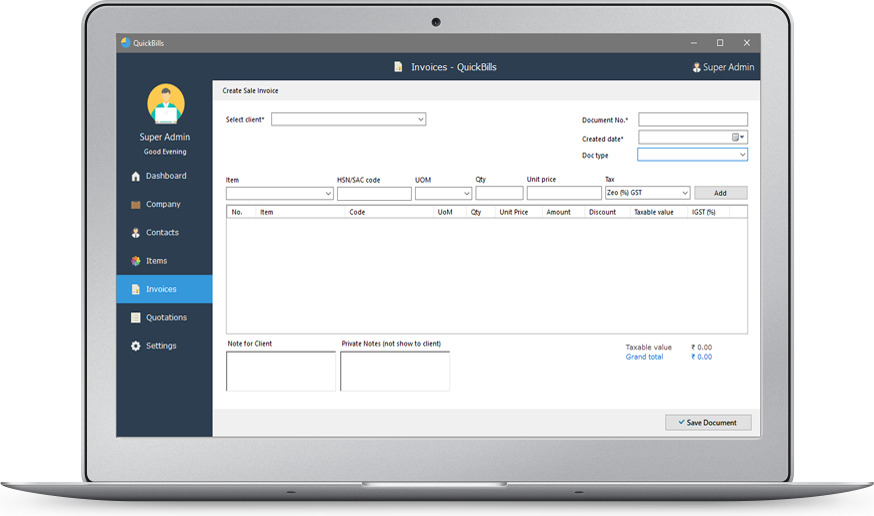Screen dimensions: 874x516
Task: Focus the Document No. input field
Action: pyautogui.click(x=692, y=120)
